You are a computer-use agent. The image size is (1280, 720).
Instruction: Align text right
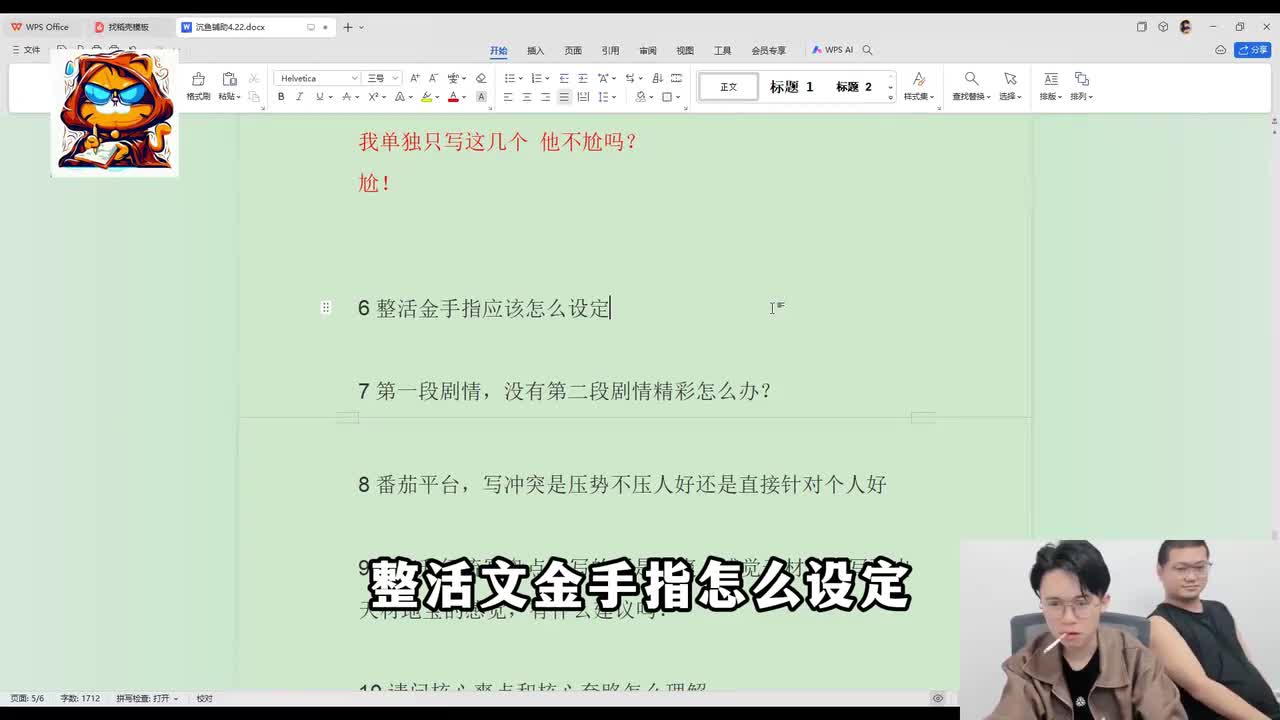click(x=545, y=97)
